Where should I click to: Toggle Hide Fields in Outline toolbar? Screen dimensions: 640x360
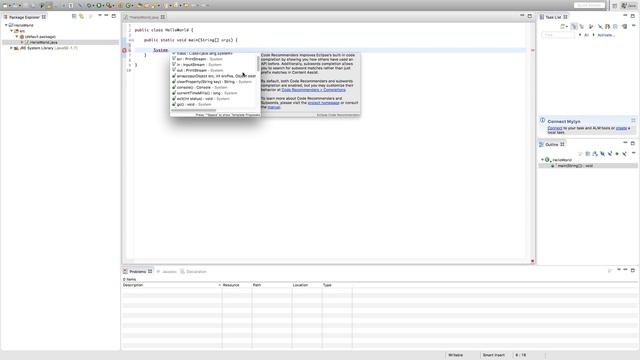tap(602, 153)
